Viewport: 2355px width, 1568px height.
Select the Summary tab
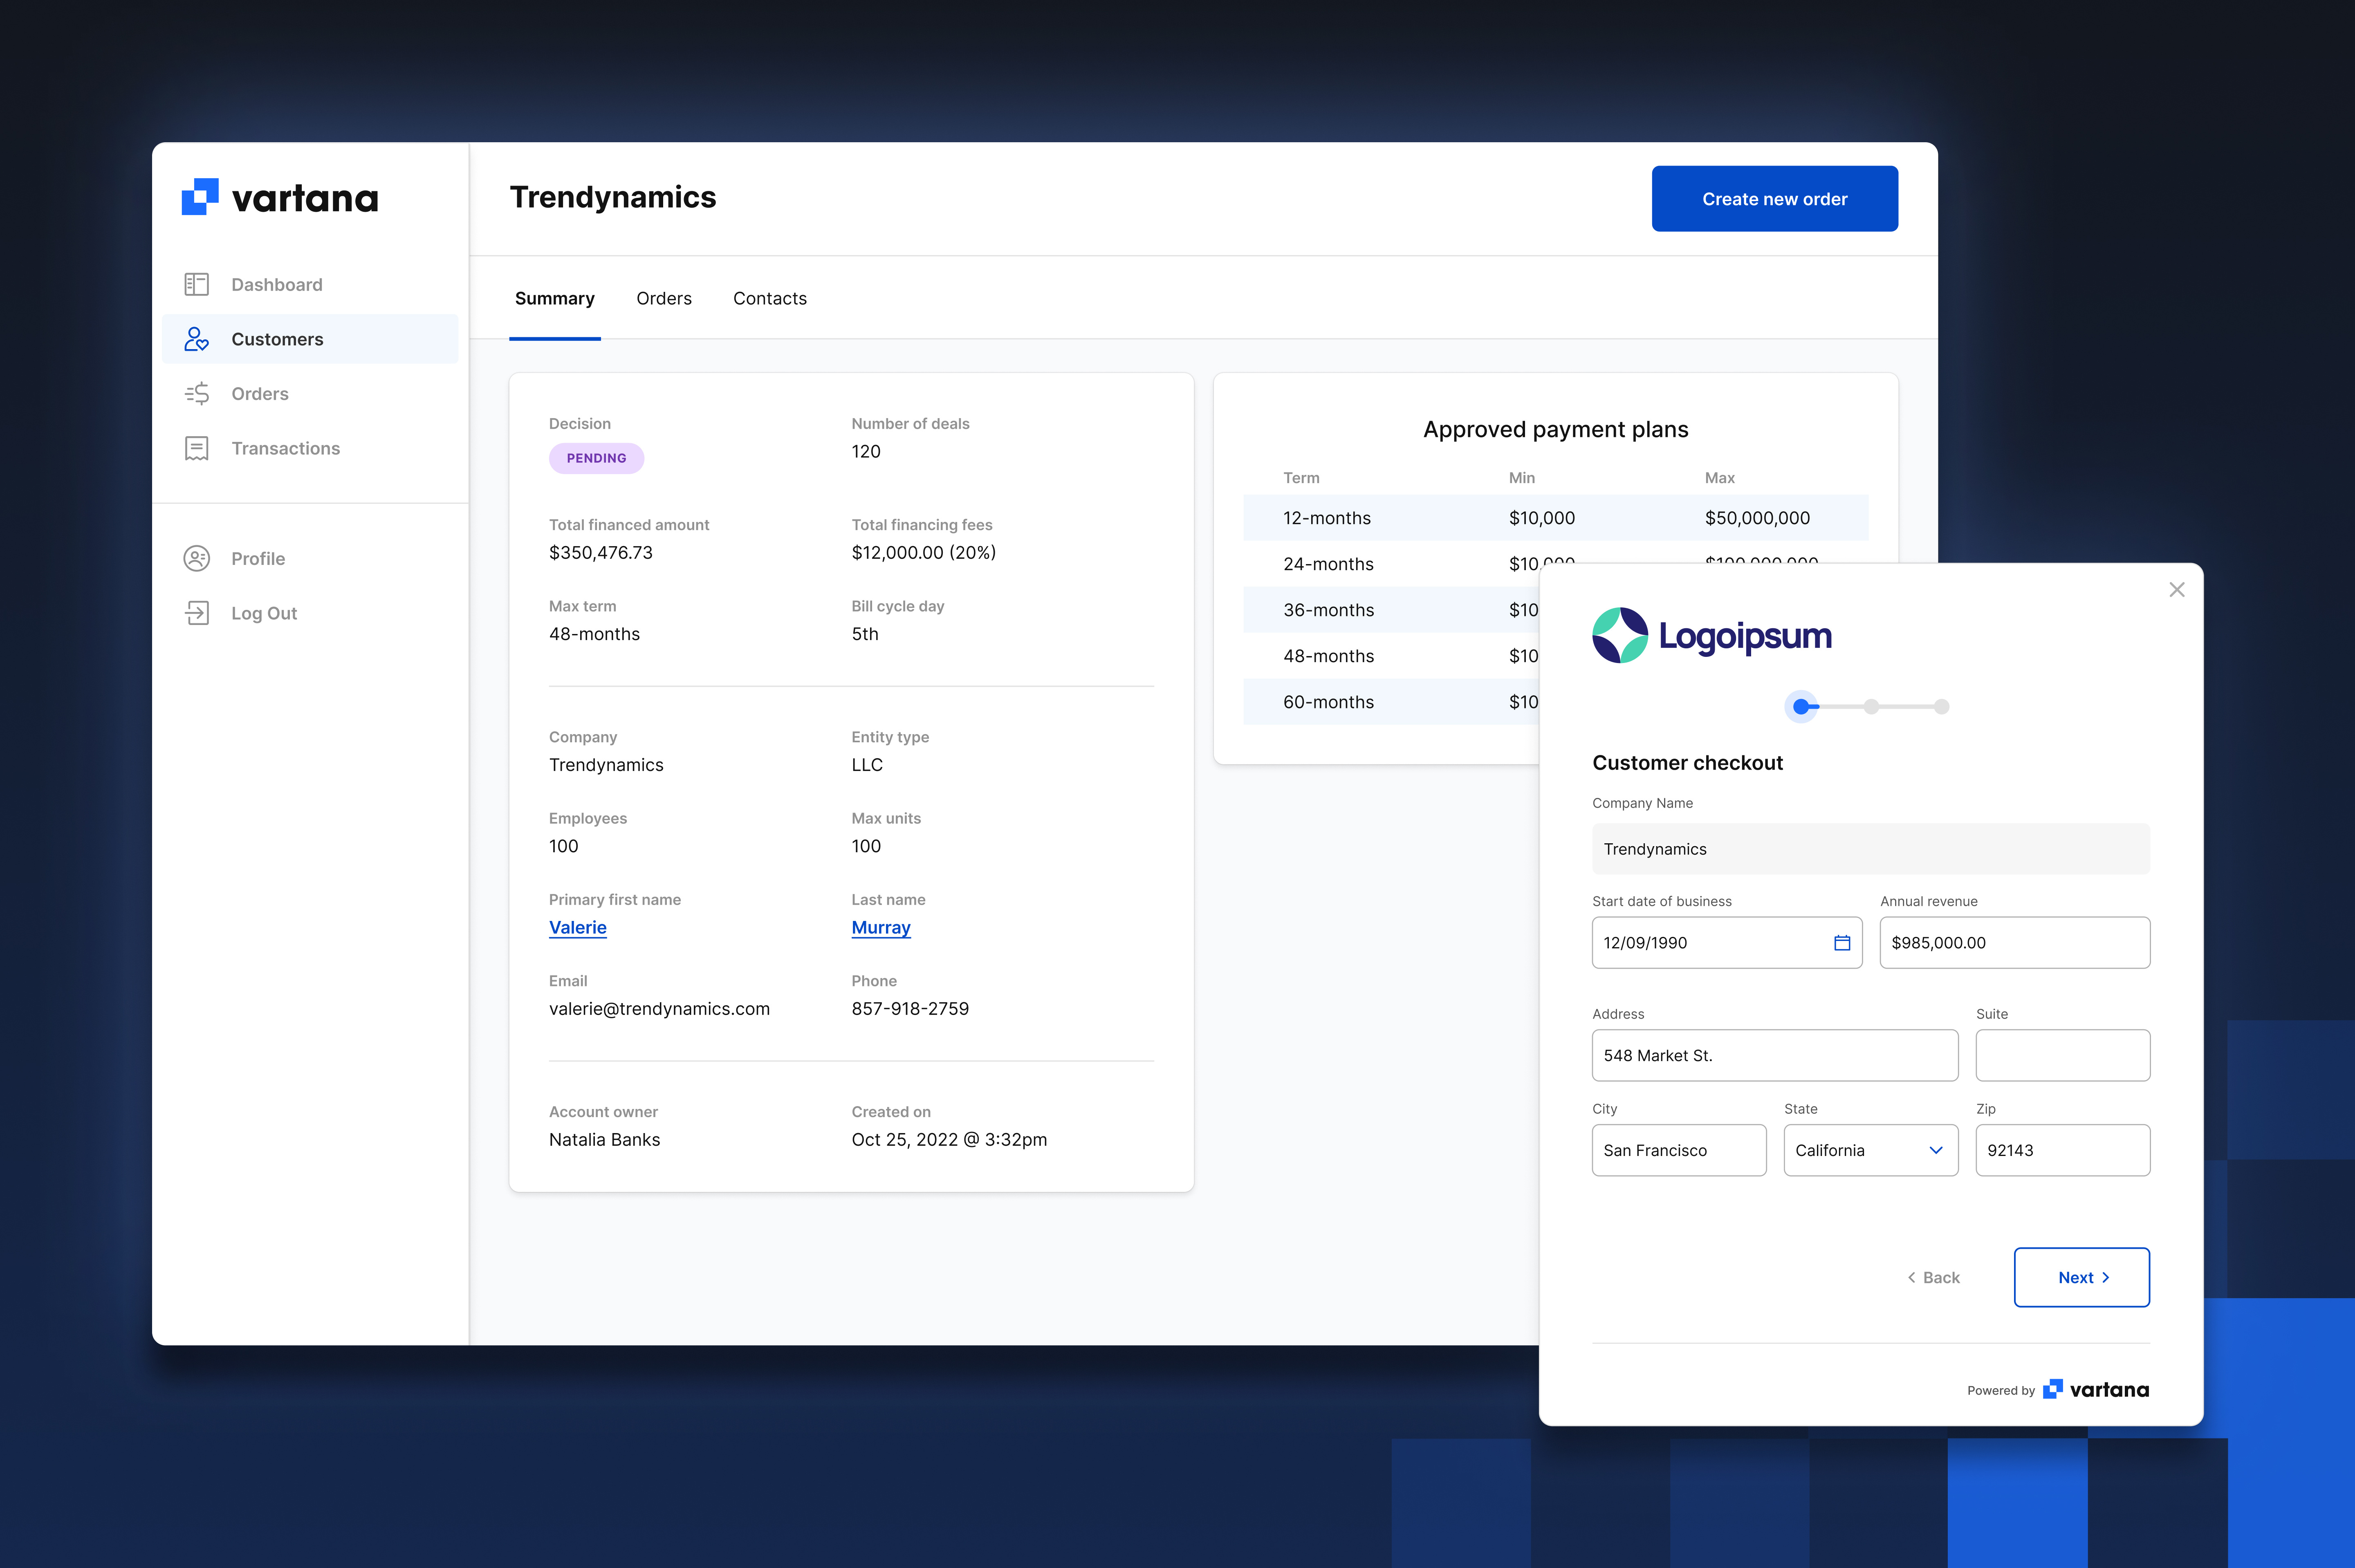click(x=554, y=299)
